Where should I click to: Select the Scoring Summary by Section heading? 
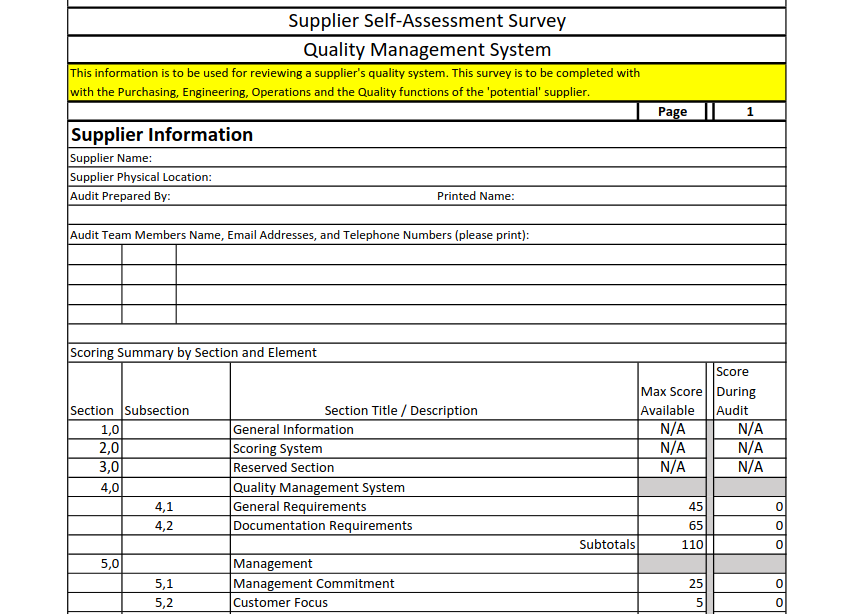(x=193, y=352)
